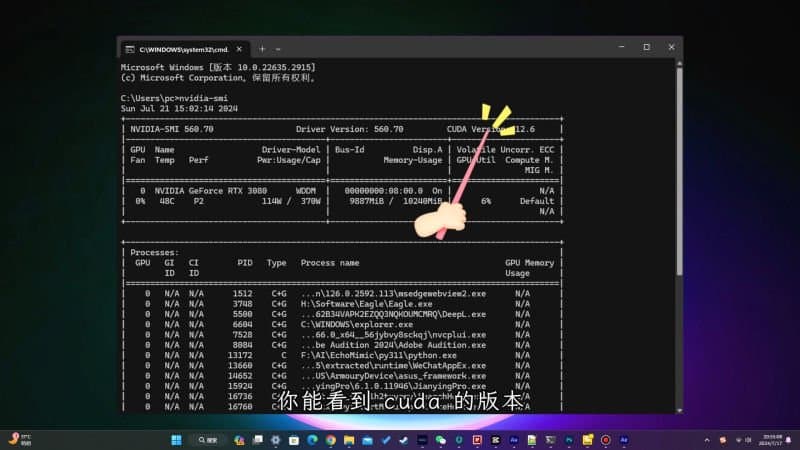Open the Windows Start menu
The width and height of the screenshot is (800, 450).
click(177, 440)
